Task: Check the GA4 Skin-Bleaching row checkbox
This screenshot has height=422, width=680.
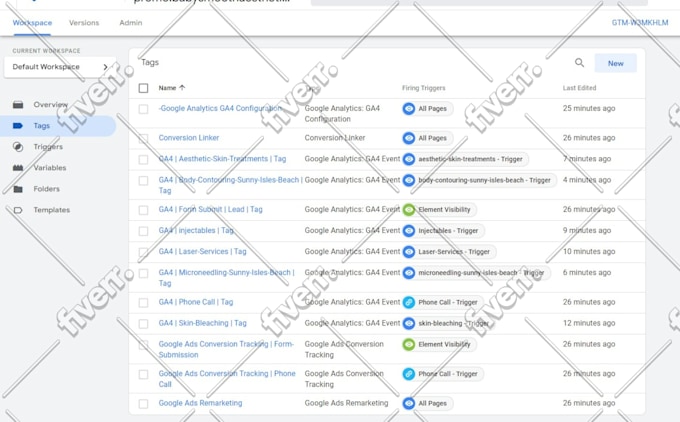Action: coord(144,324)
